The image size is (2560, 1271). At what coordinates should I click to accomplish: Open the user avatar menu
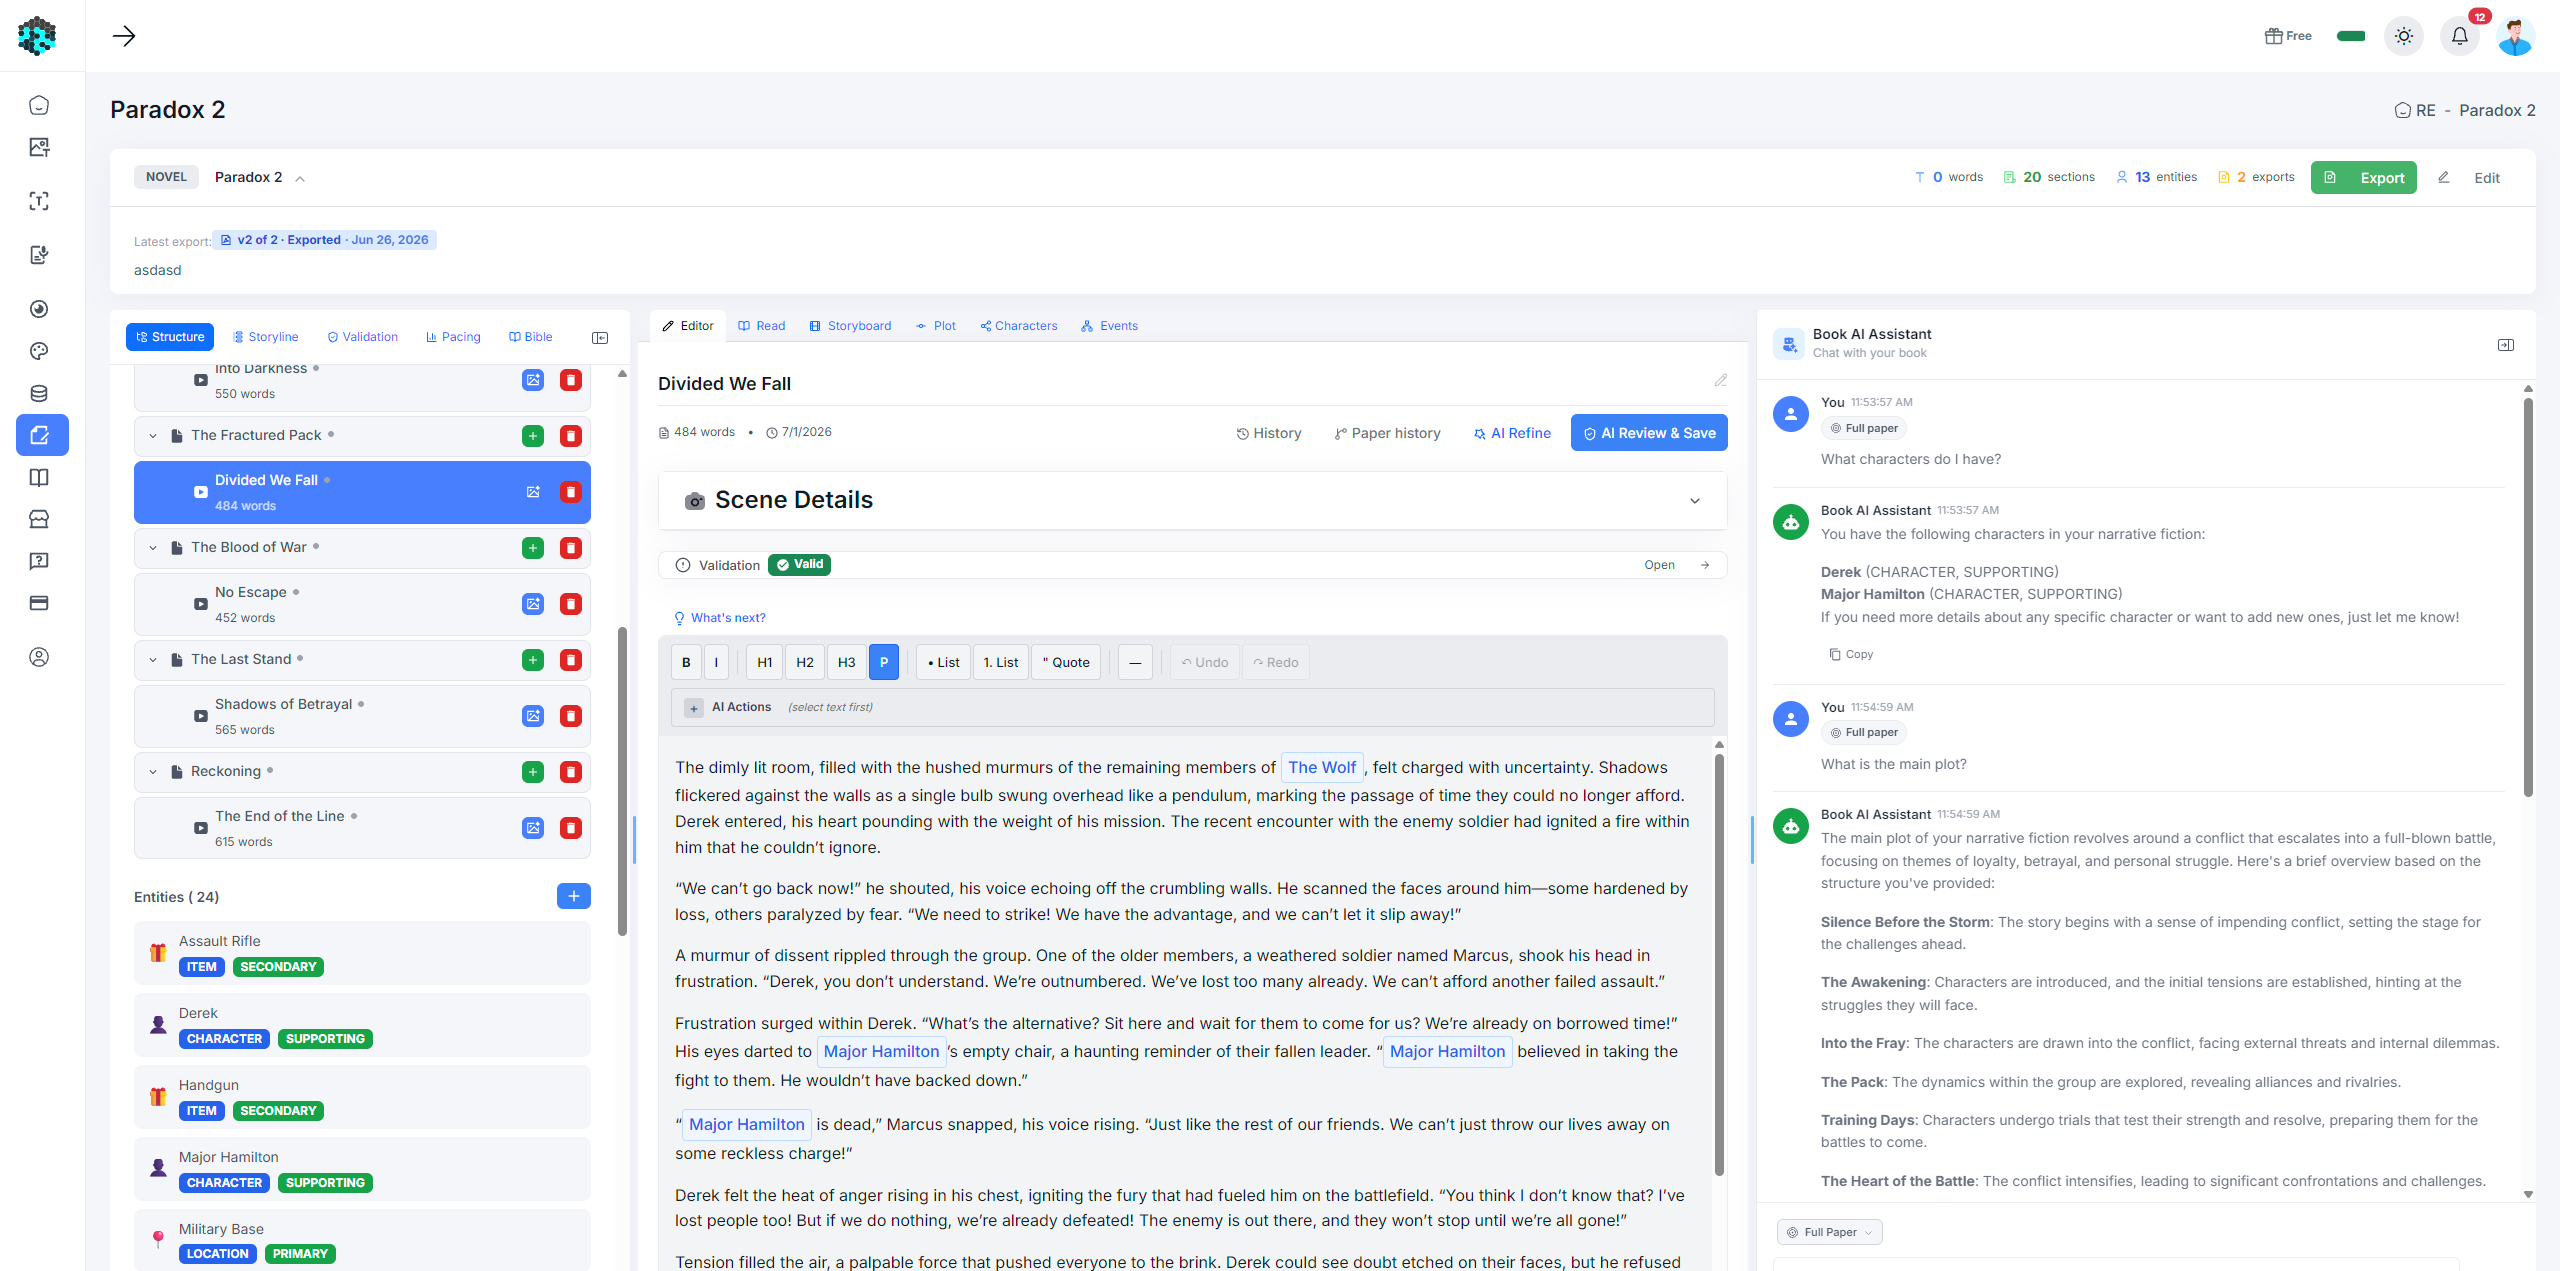(x=2515, y=36)
